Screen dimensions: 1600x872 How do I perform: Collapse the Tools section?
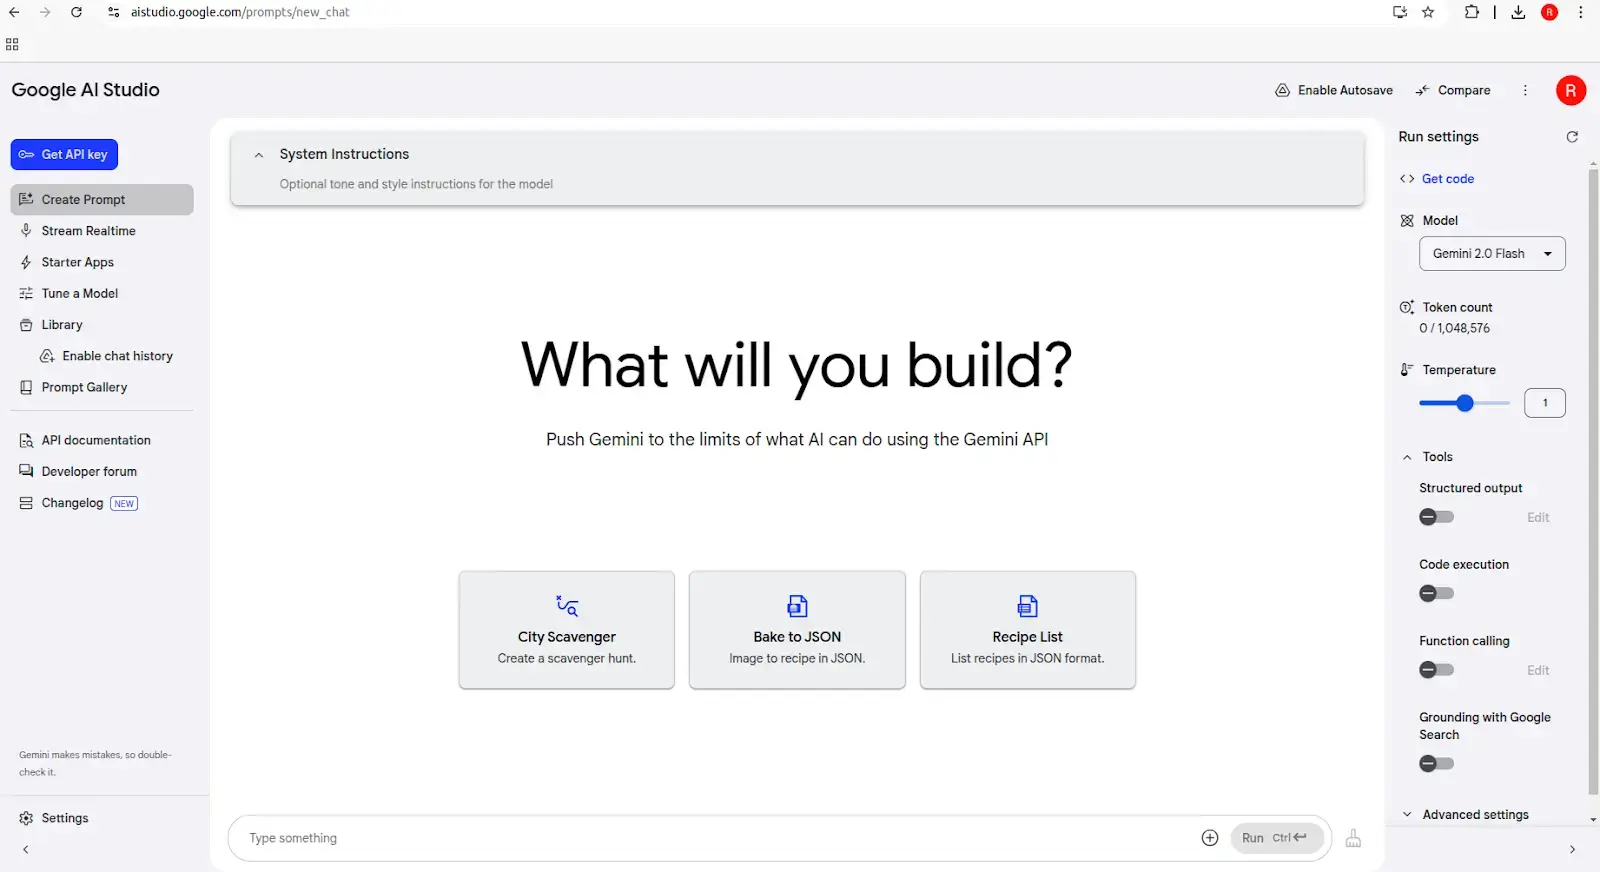click(x=1407, y=457)
